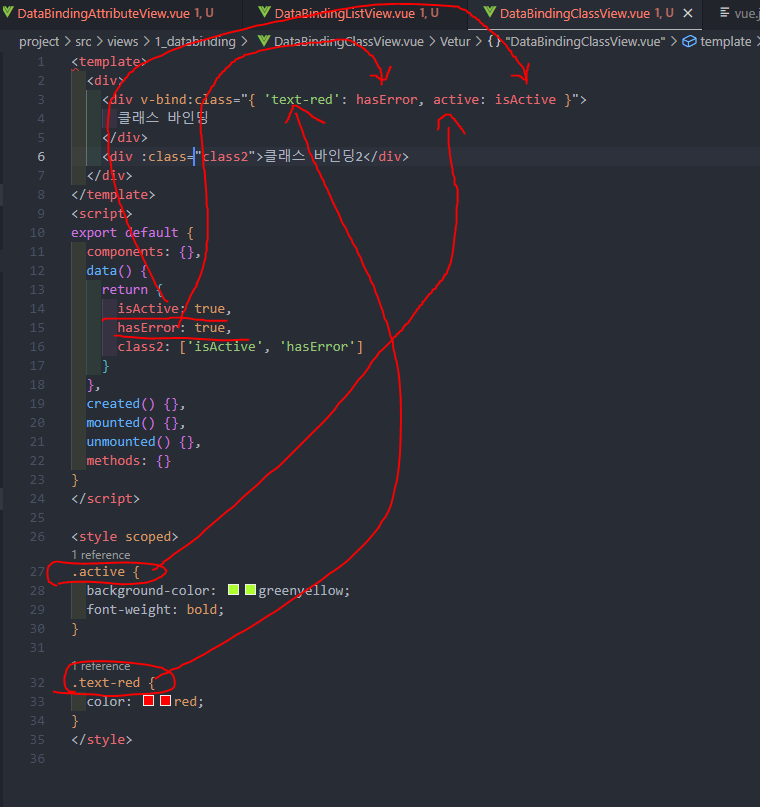Click 'data()' method on line 12
760x807 pixels.
[x=109, y=271]
